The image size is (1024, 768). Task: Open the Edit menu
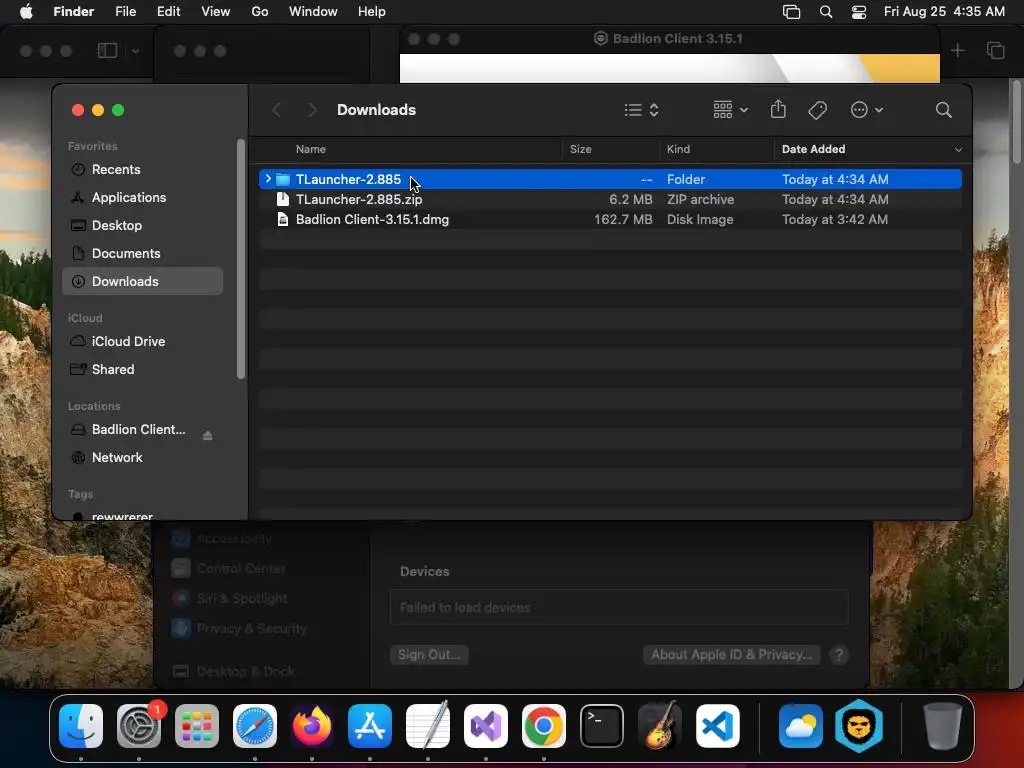[168, 12]
